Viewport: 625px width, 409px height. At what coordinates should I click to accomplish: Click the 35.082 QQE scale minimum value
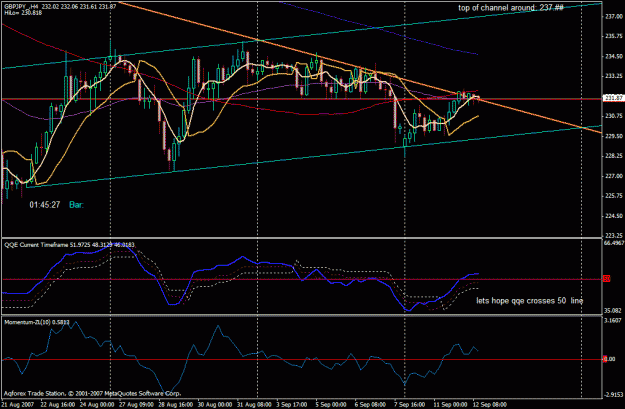click(613, 311)
